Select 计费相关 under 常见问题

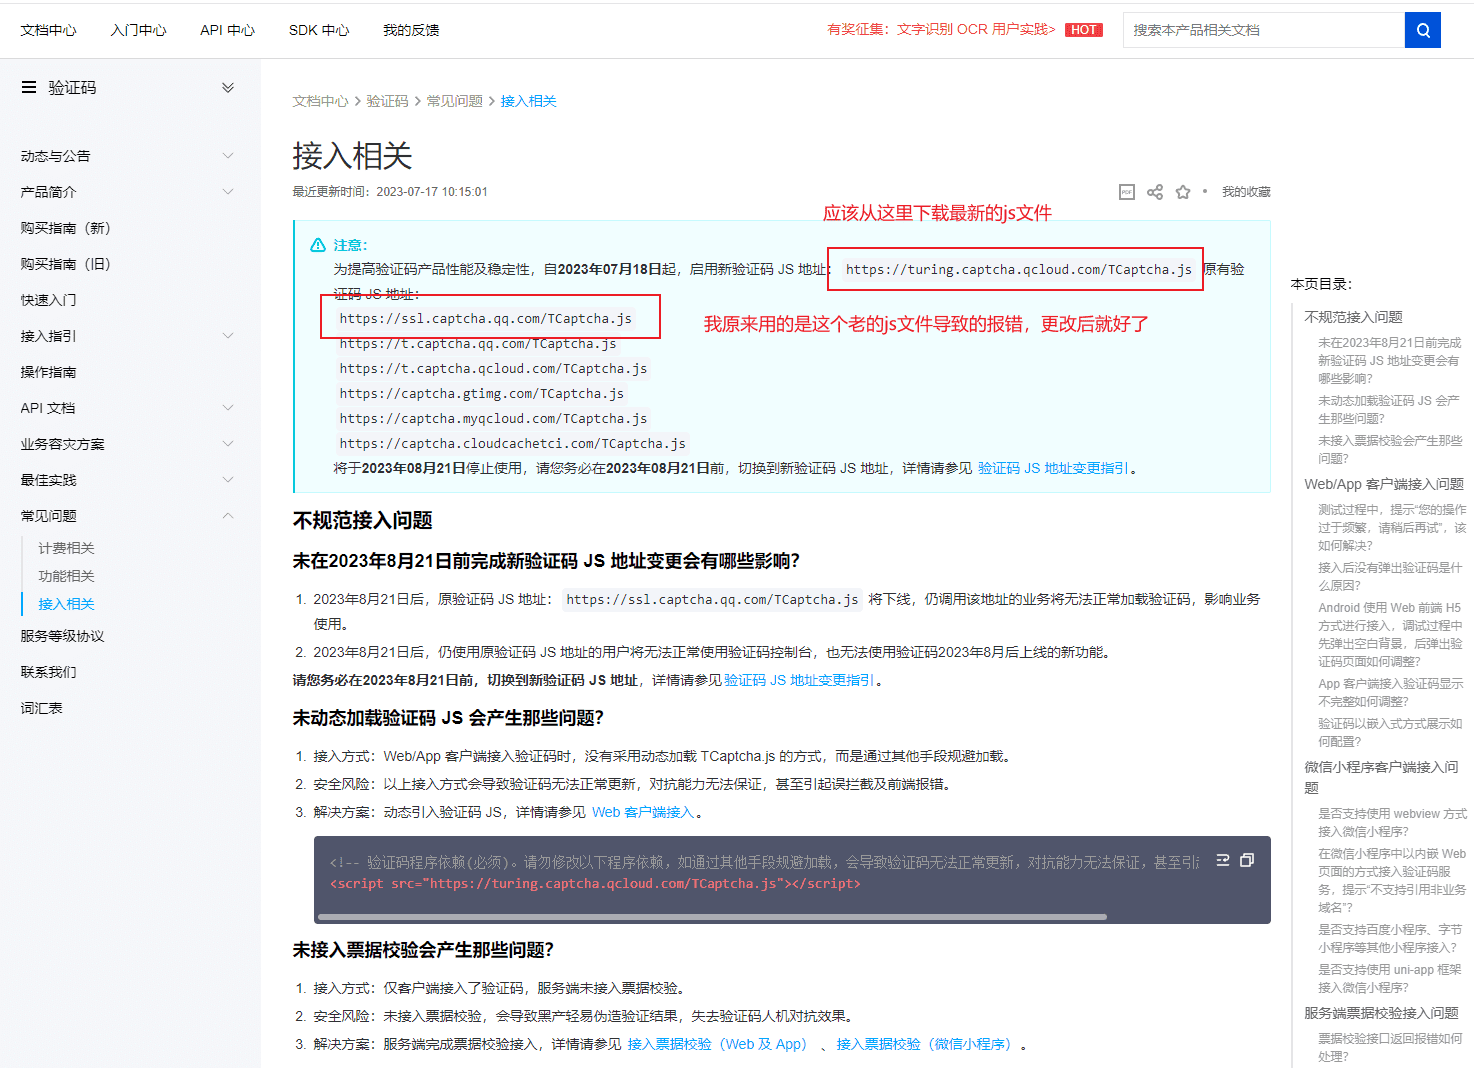[x=66, y=548]
